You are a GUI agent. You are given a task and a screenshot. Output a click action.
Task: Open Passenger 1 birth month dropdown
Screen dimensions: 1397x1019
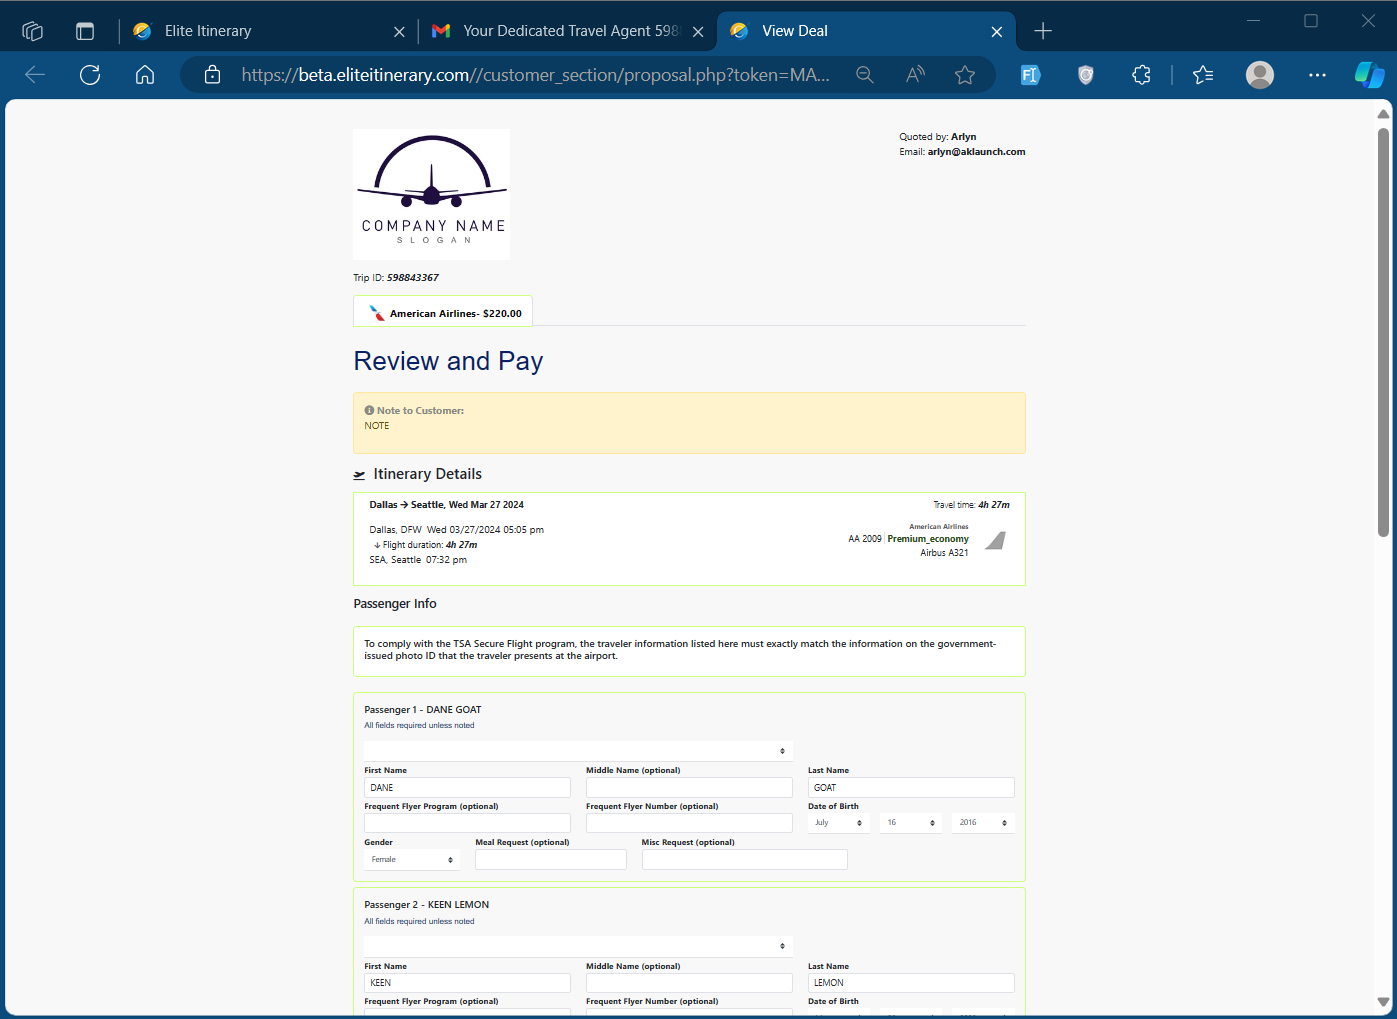838,823
